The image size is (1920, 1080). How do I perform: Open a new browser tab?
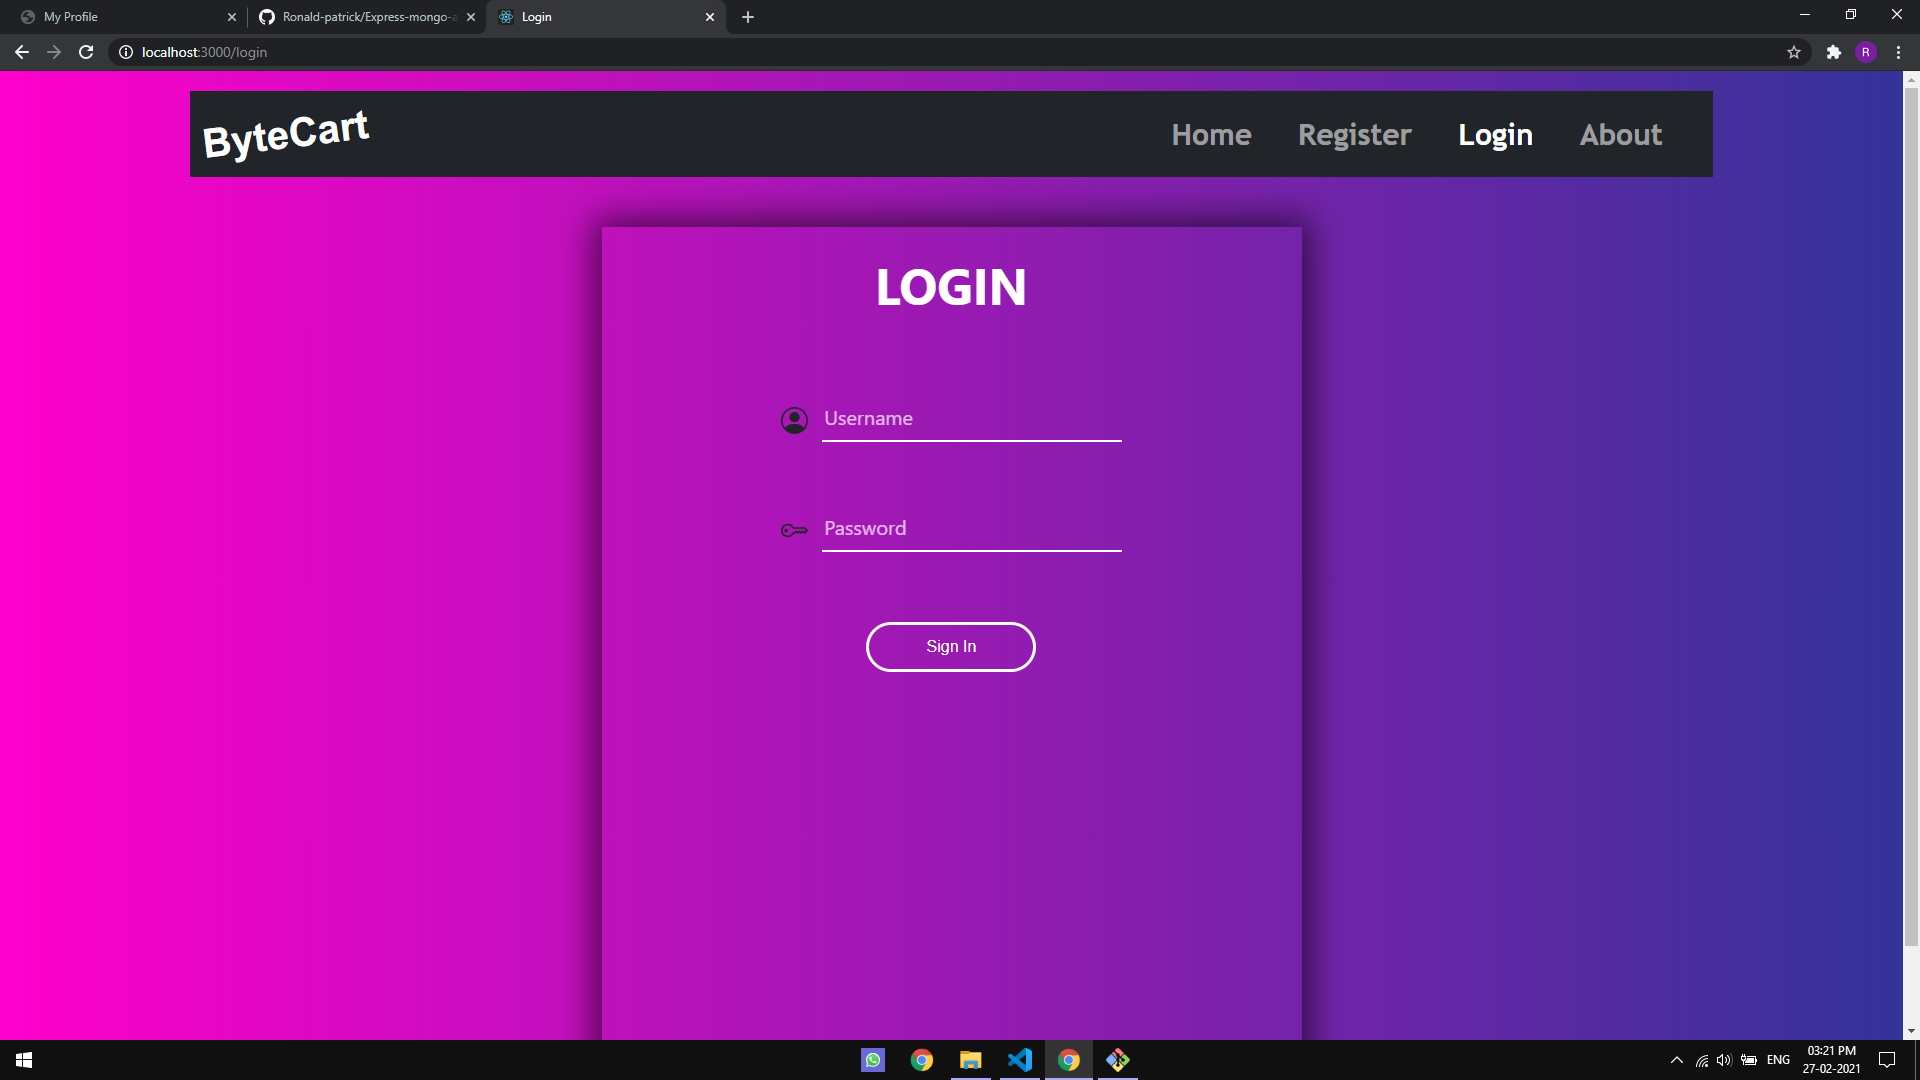click(748, 17)
